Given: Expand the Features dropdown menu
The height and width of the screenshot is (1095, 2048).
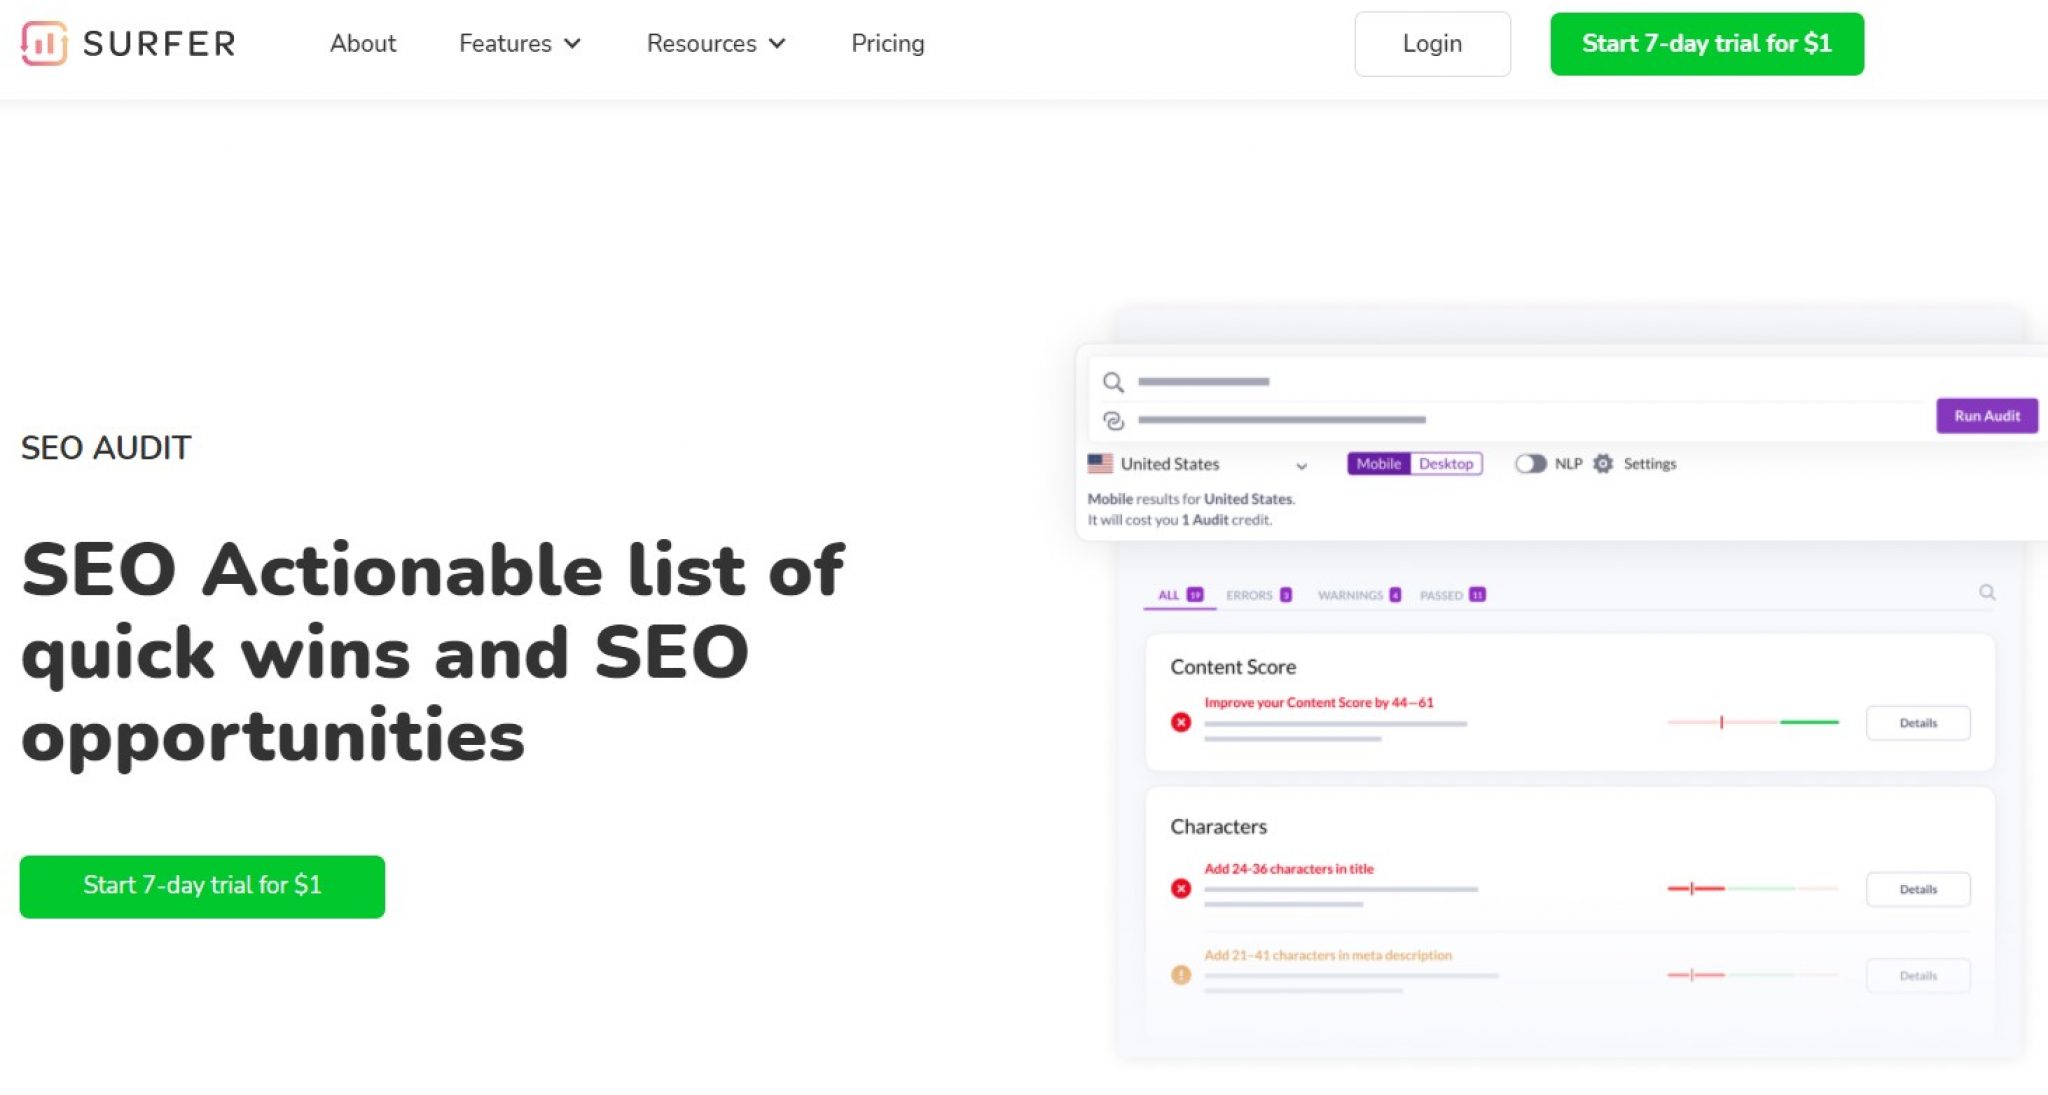Looking at the screenshot, I should (x=519, y=44).
